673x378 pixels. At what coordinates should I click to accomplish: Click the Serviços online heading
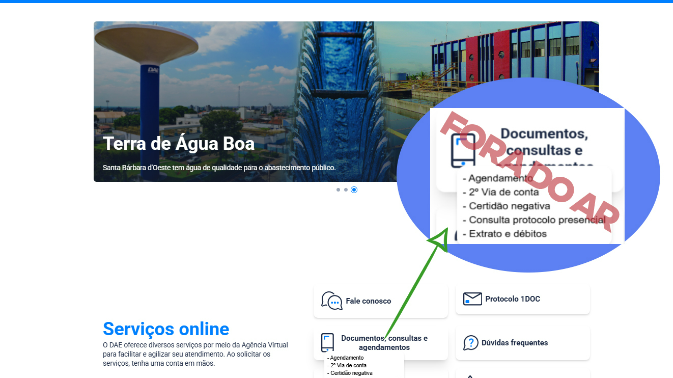[x=166, y=329]
